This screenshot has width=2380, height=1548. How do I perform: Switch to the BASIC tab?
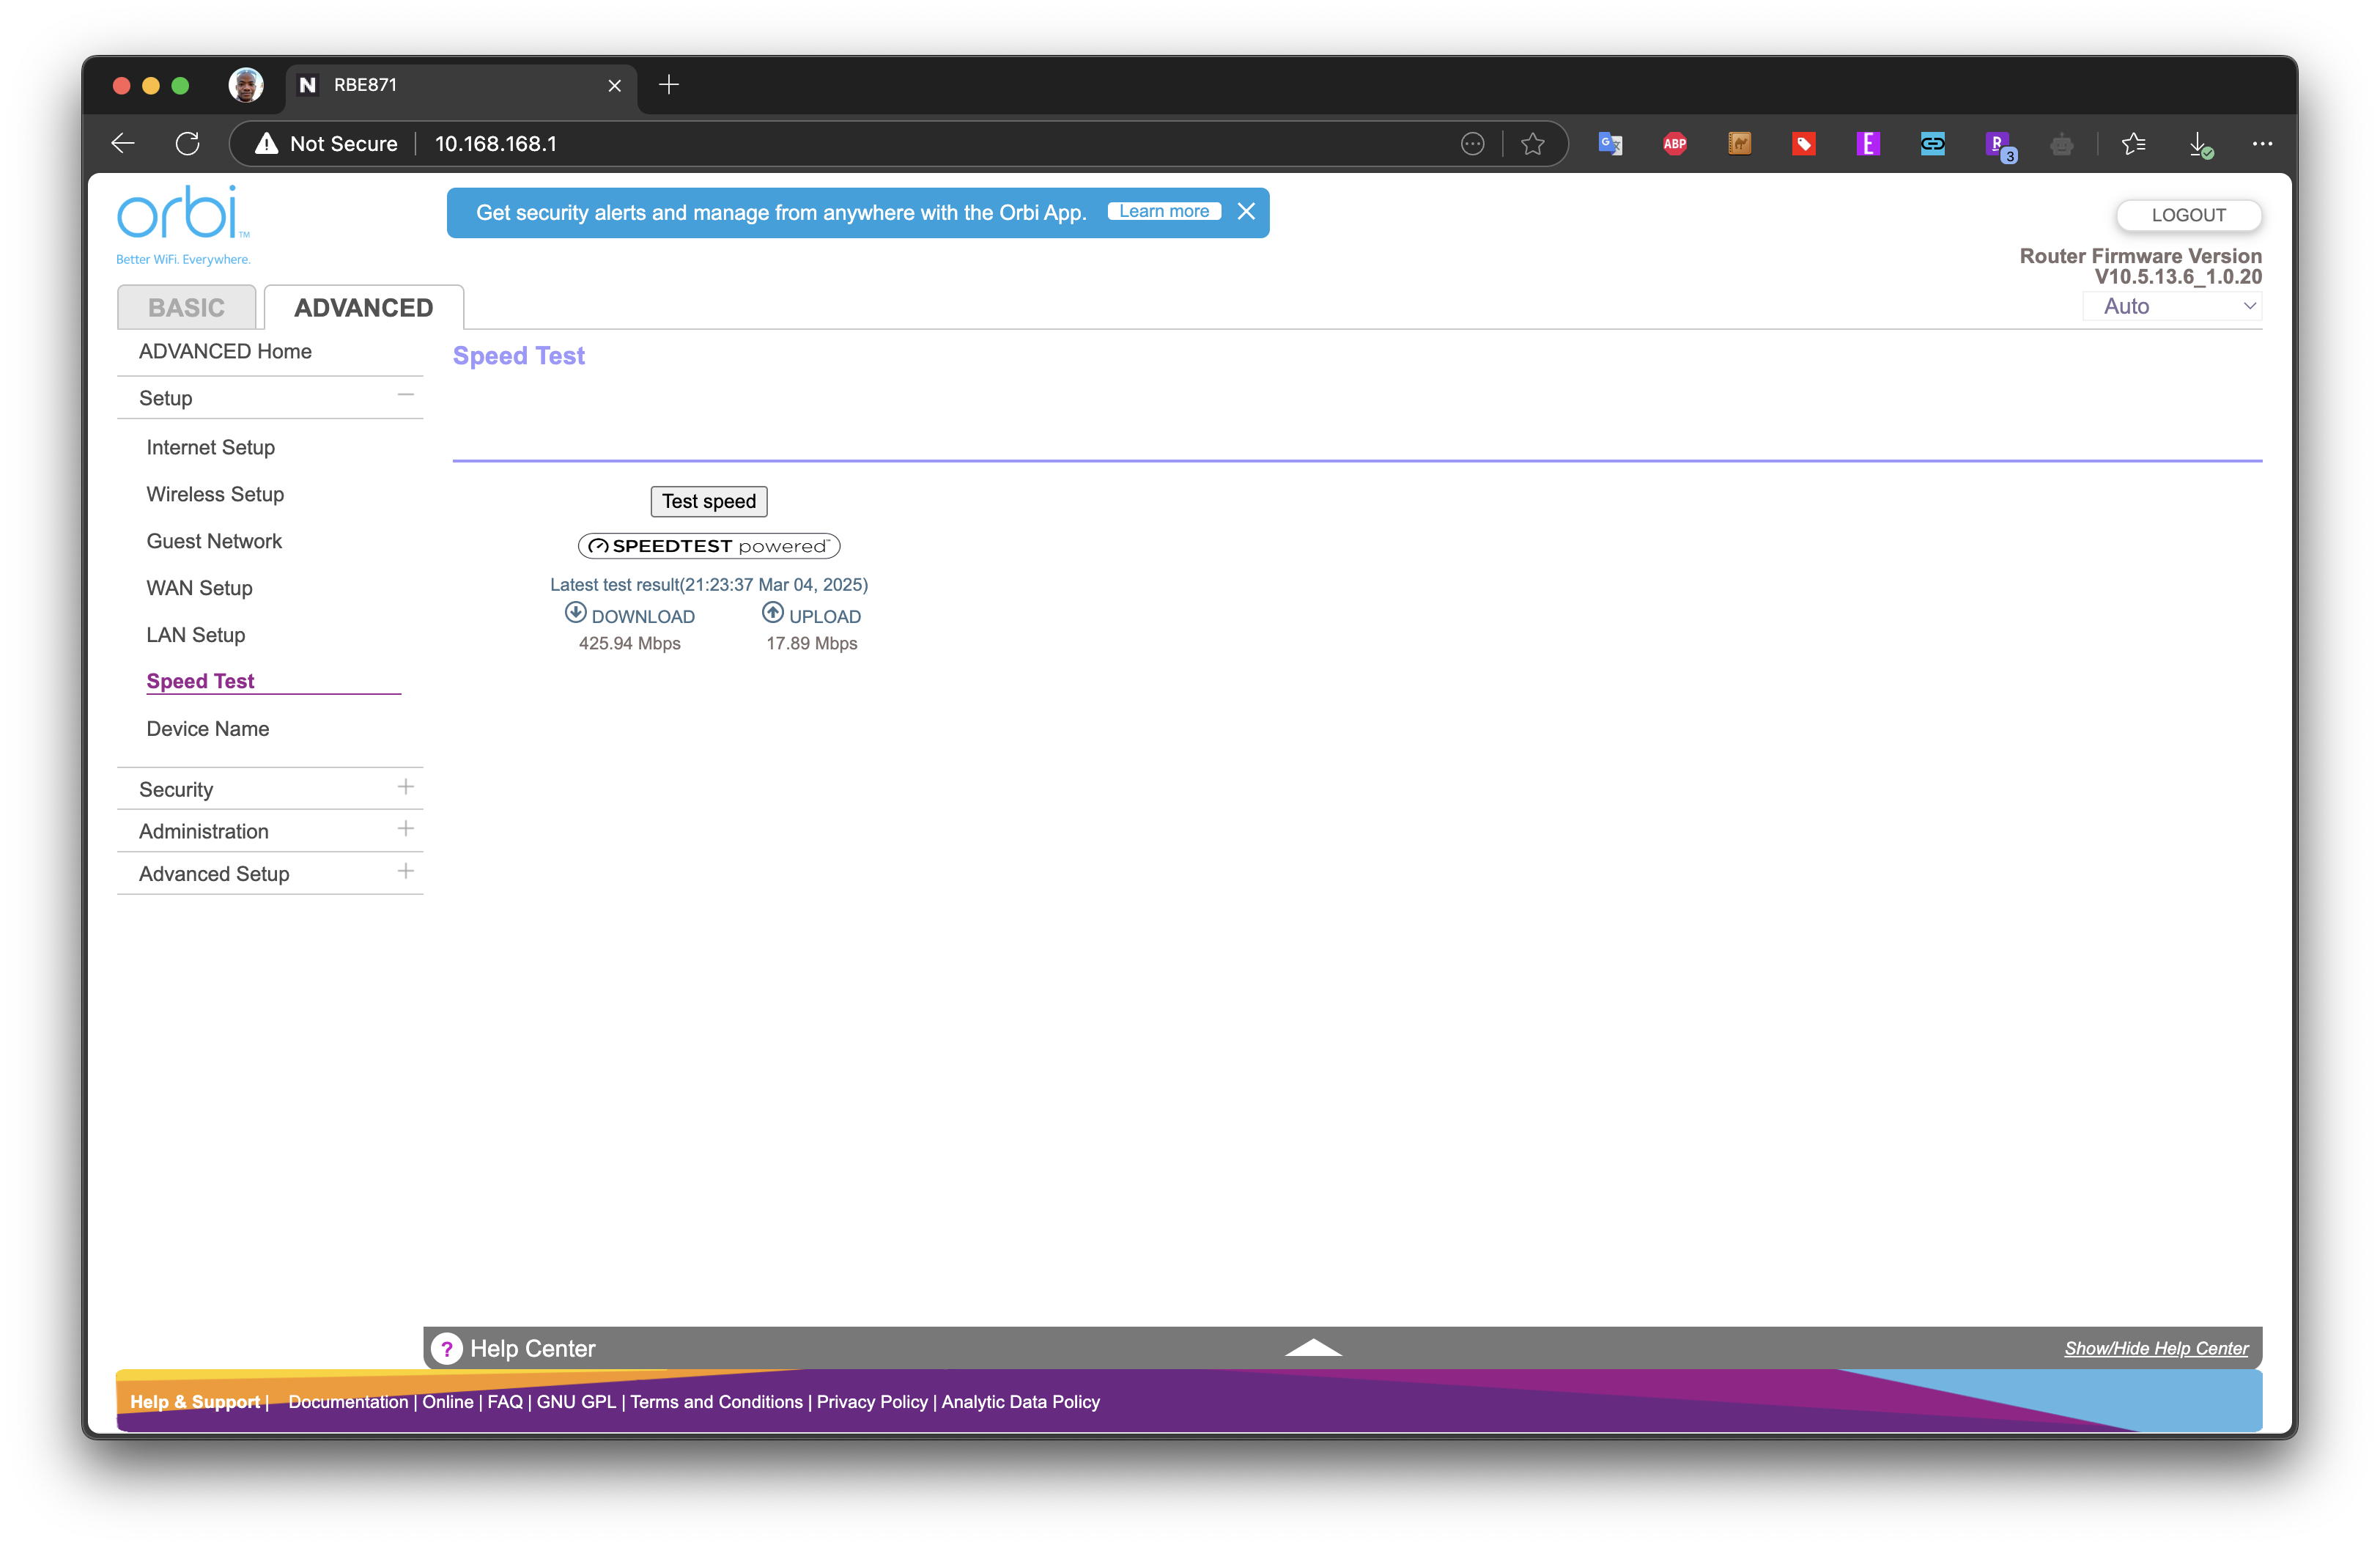(x=186, y=307)
